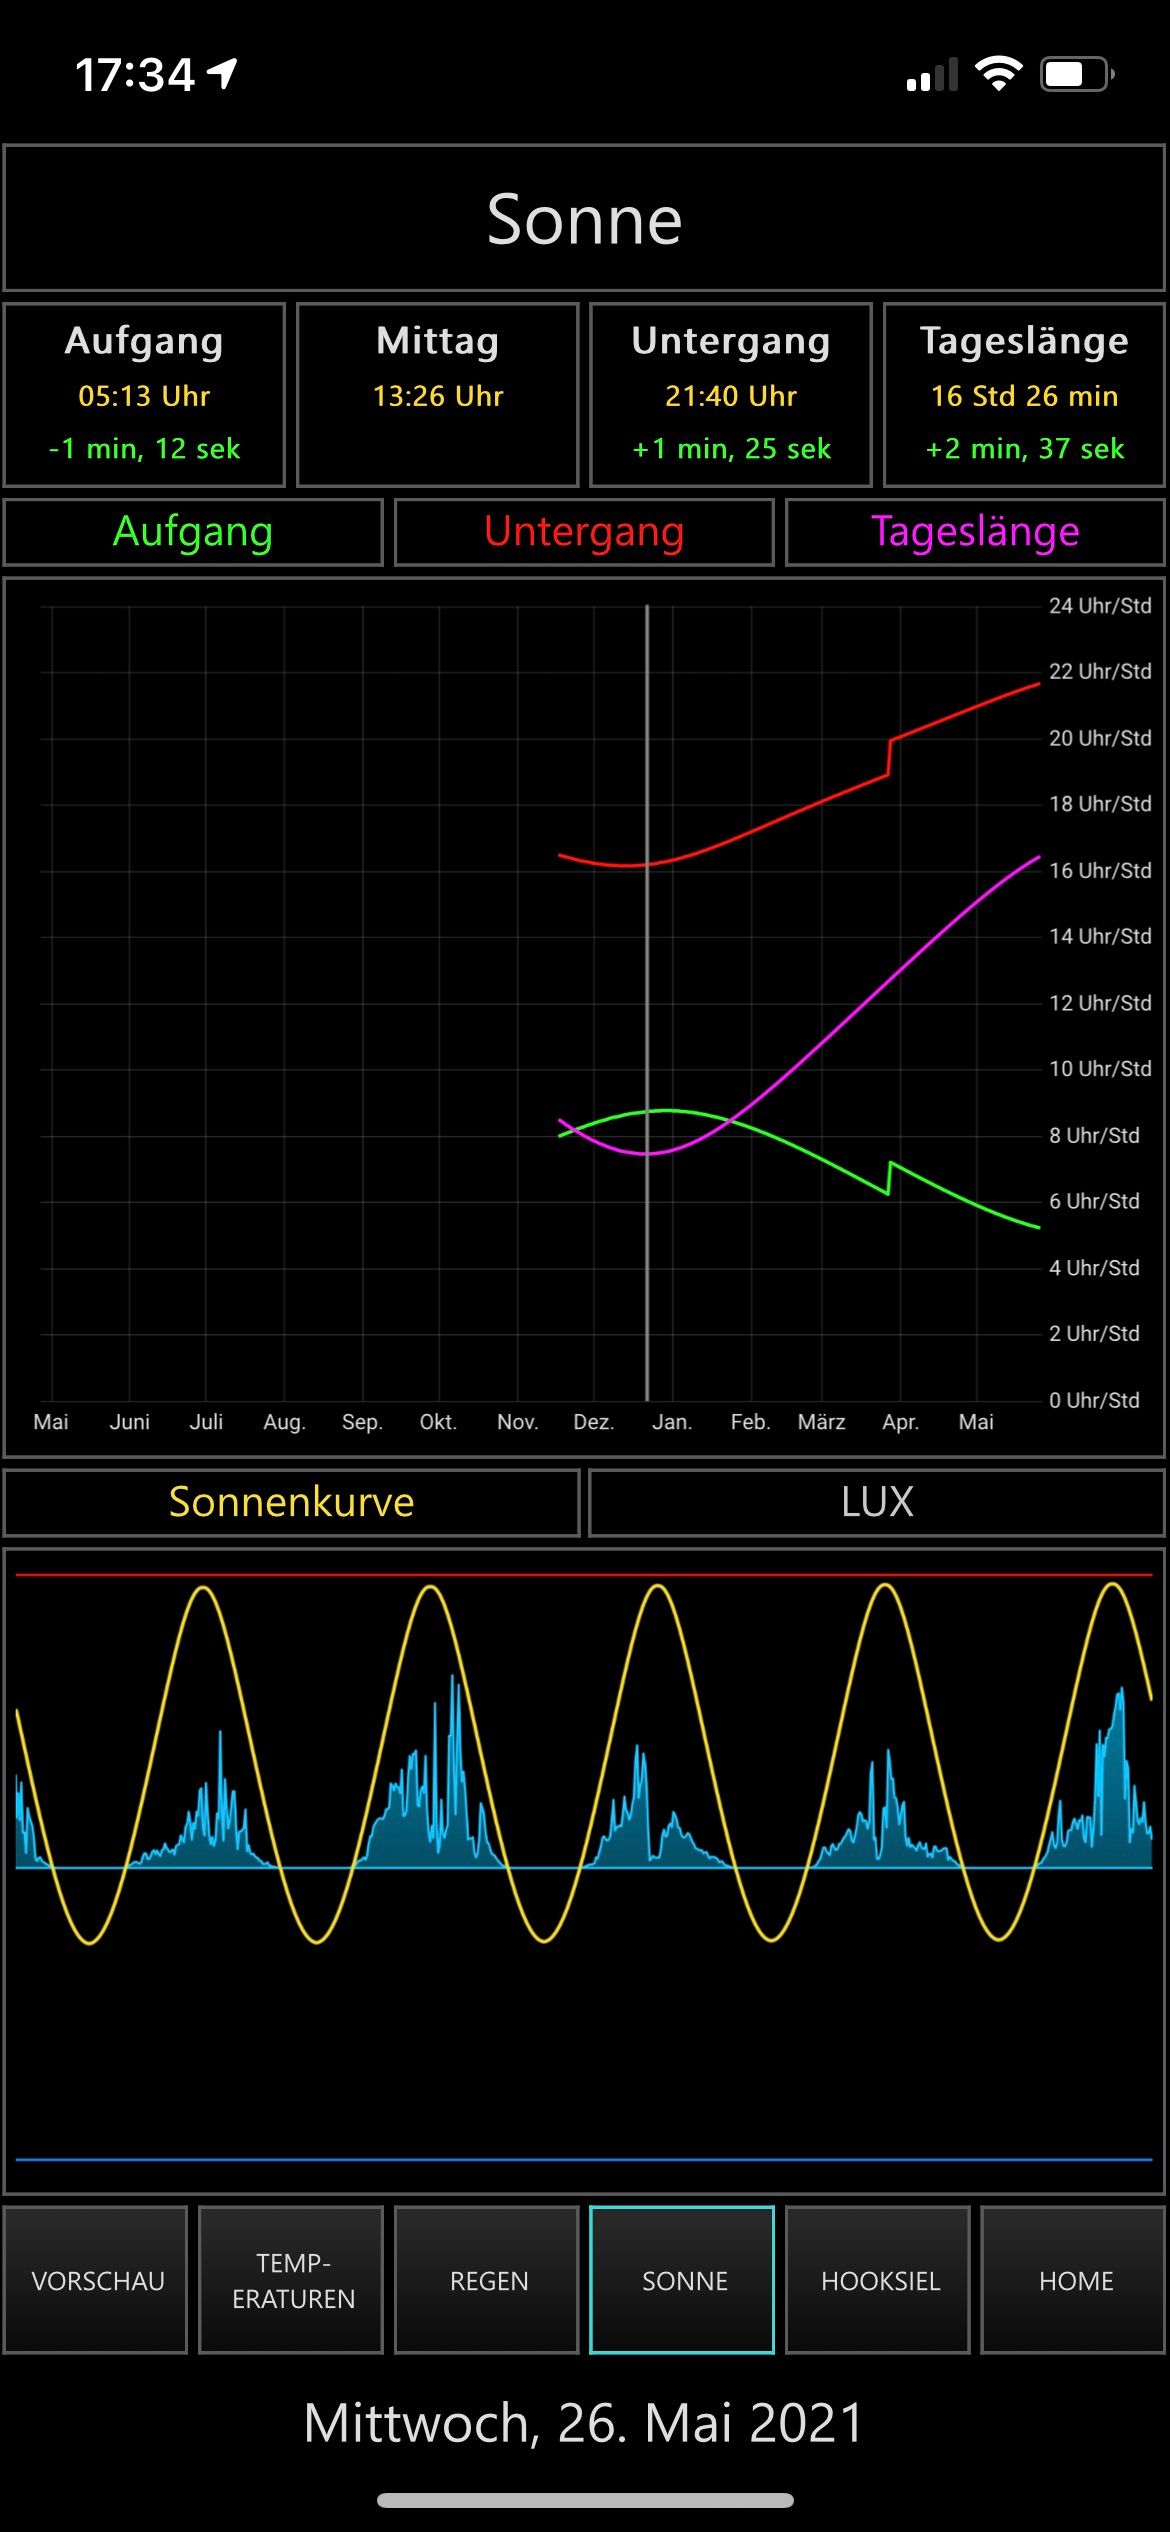1170x2532 pixels.
Task: Toggle the red Untergang curve button
Action: [x=584, y=532]
